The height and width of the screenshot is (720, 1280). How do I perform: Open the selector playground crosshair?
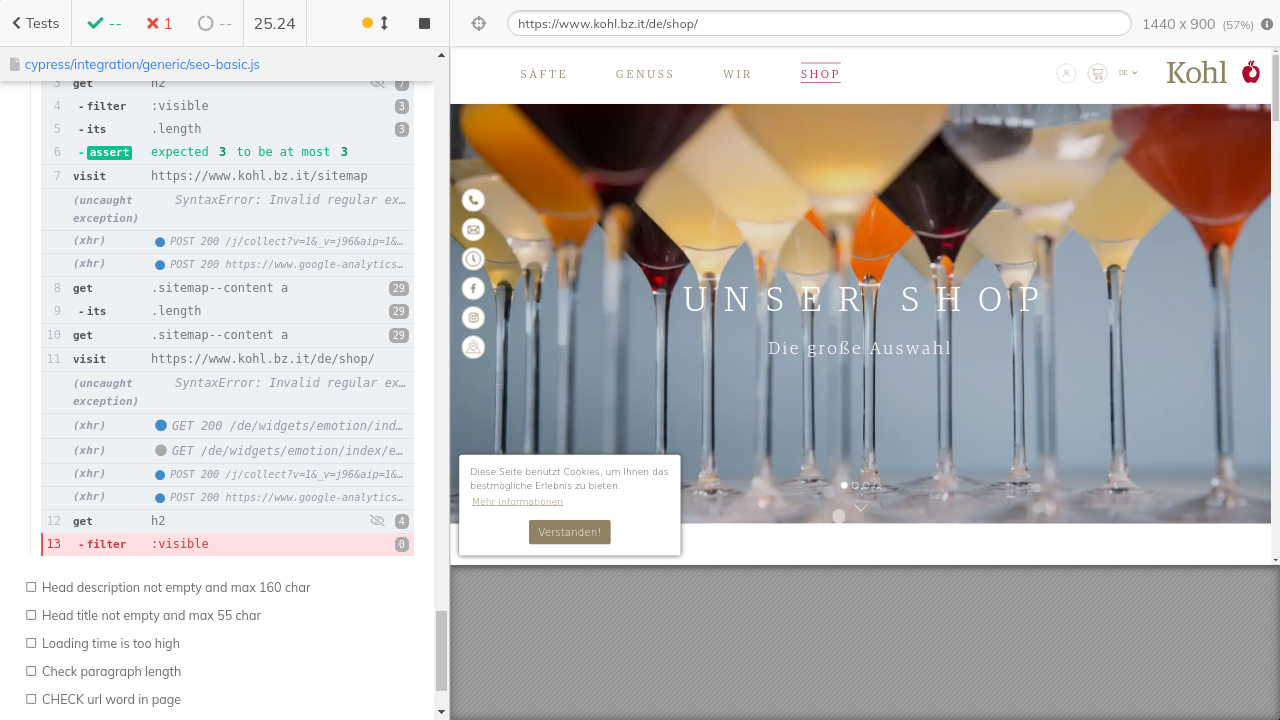click(x=479, y=23)
